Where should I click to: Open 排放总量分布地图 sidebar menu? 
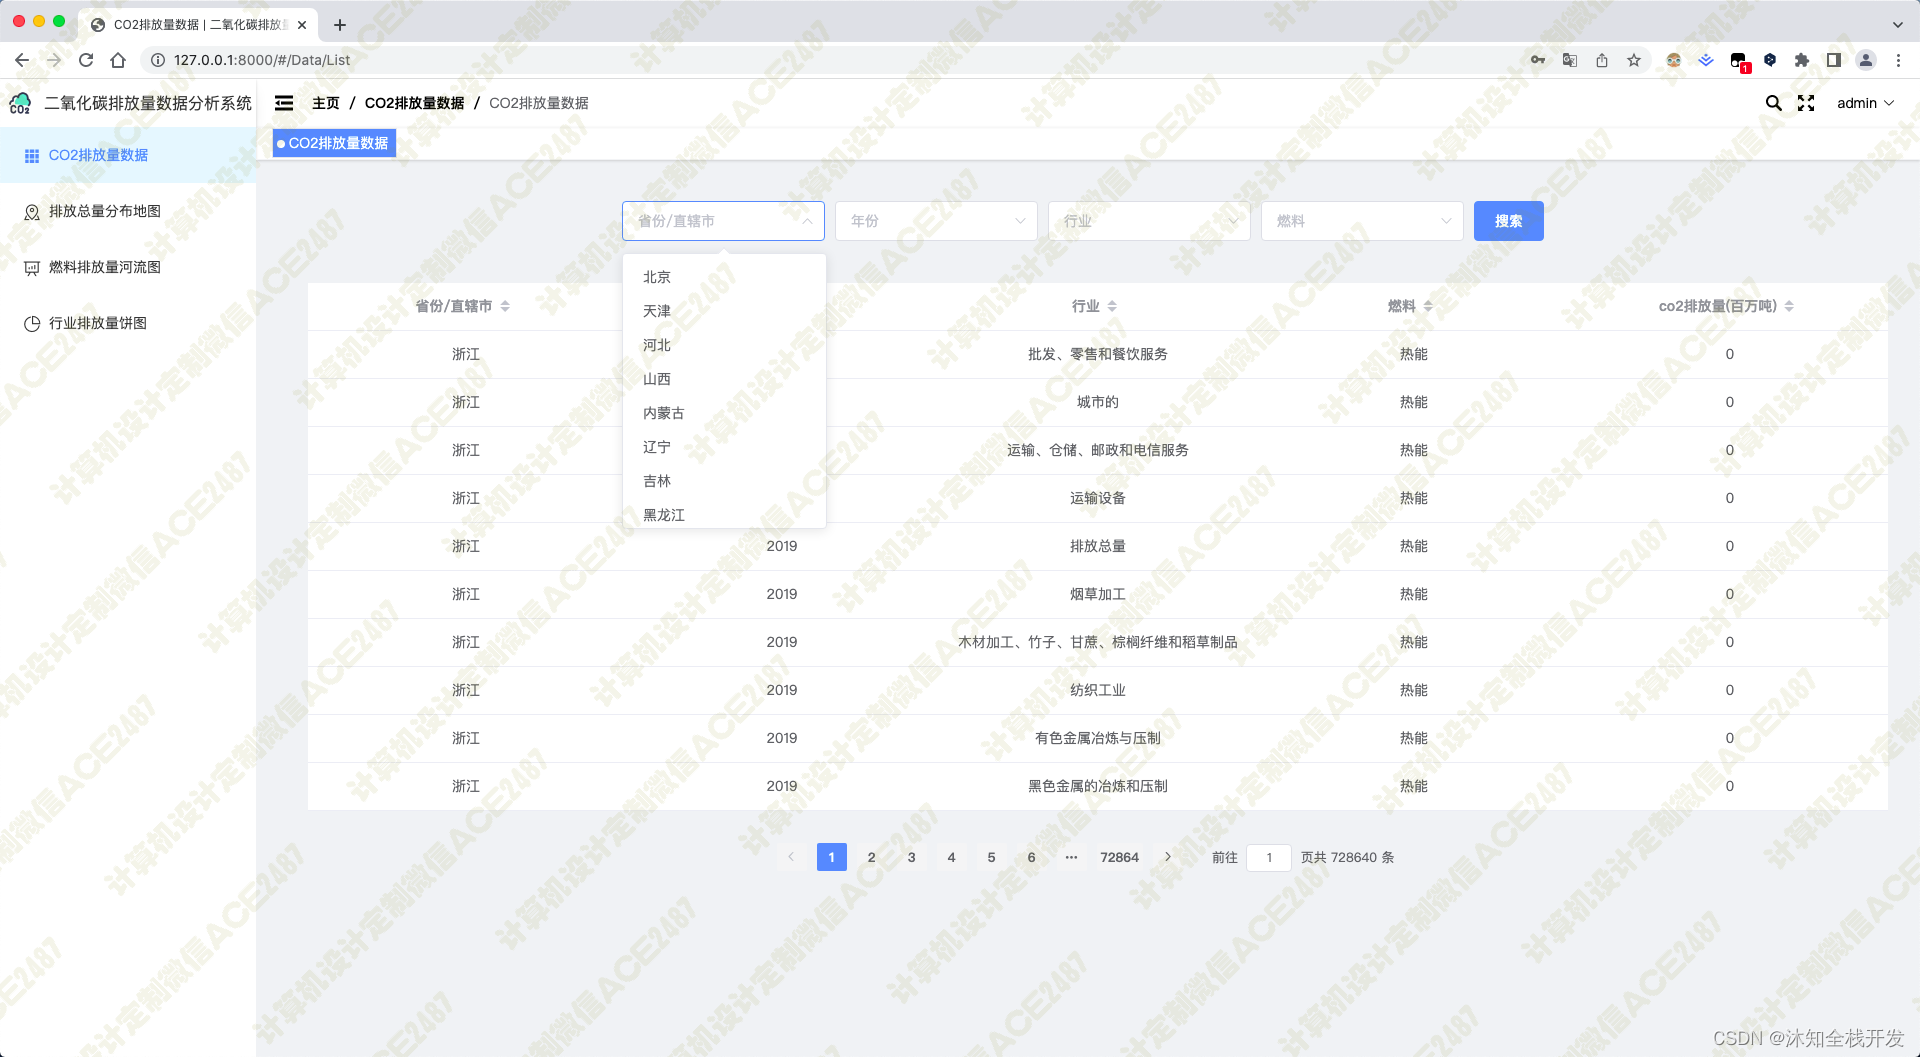pos(128,212)
